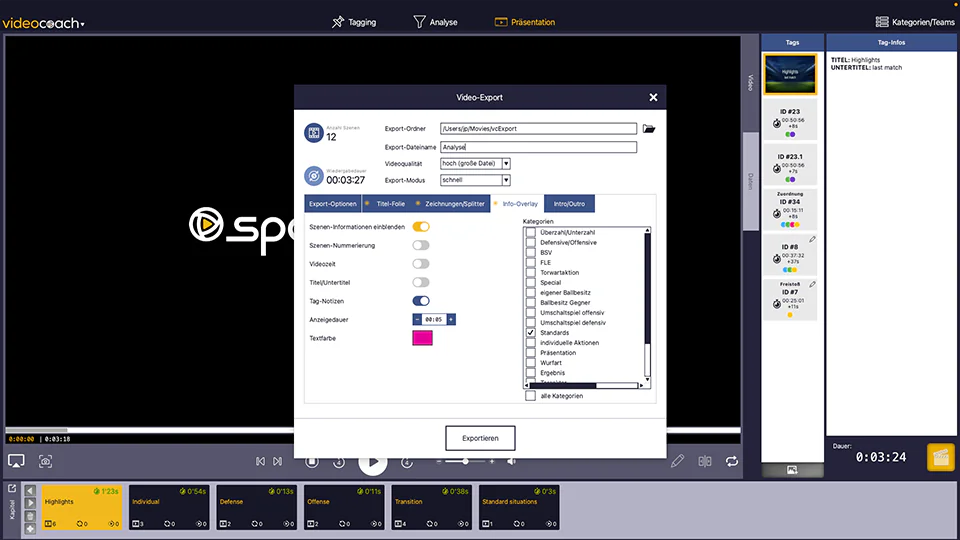Click the Kapitel pop-out icon
Screen dimensions: 960x540
click(x=12, y=489)
